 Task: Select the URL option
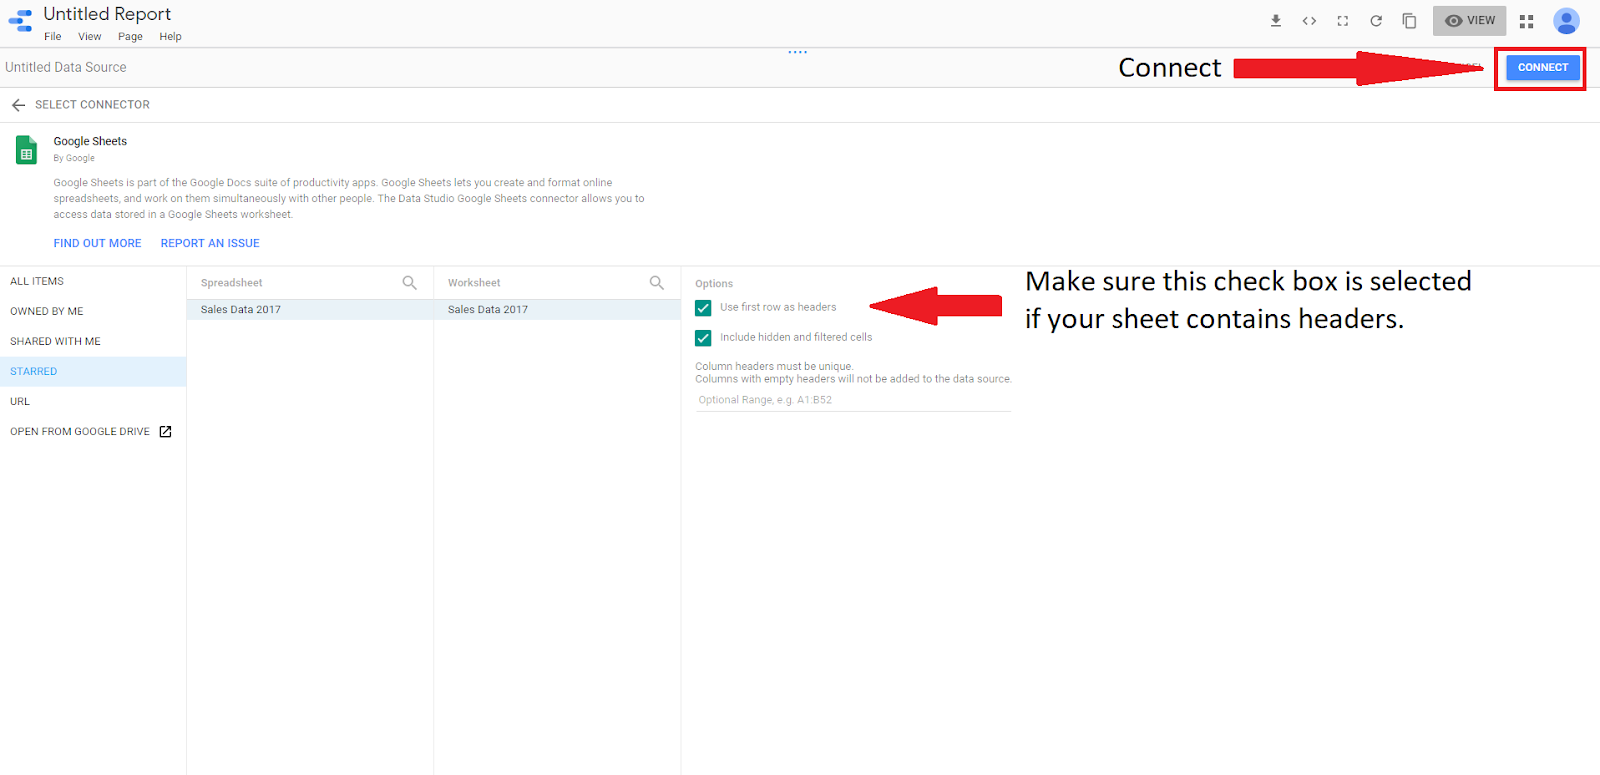[x=93, y=402]
